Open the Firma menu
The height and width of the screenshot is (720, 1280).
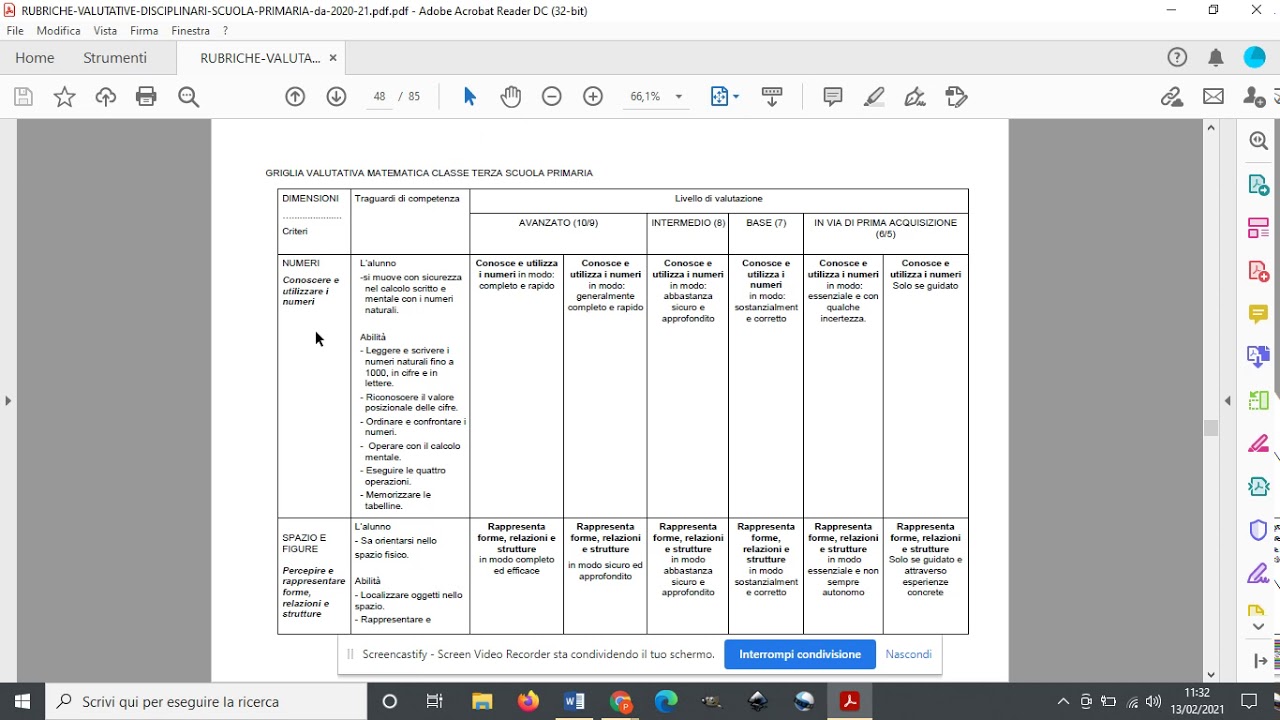144,31
